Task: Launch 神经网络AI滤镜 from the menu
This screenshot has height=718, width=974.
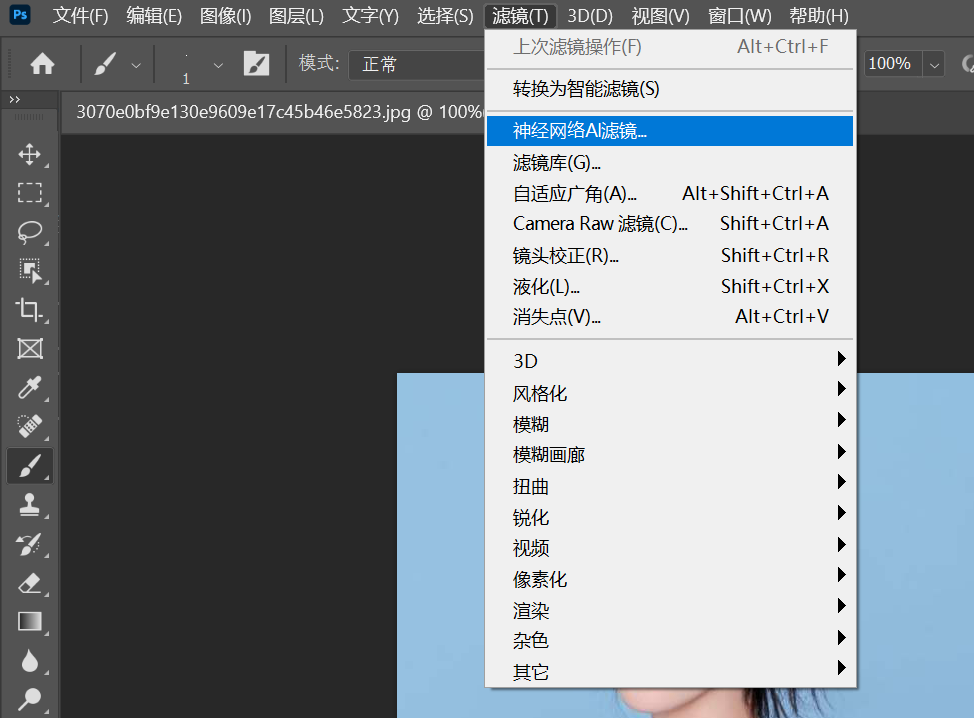Action: [x=670, y=130]
